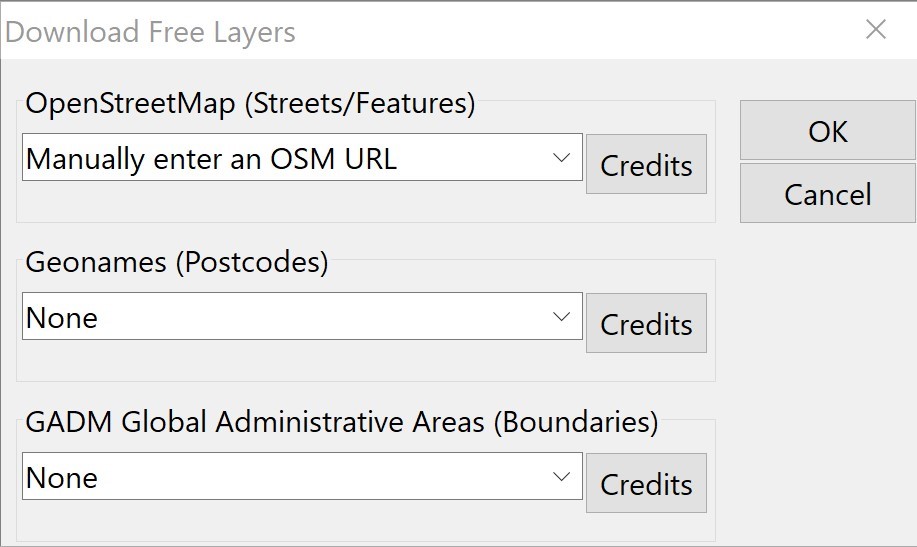The image size is (917, 547).
Task: Click blank space below the Geonames combo box
Action: [x=300, y=362]
